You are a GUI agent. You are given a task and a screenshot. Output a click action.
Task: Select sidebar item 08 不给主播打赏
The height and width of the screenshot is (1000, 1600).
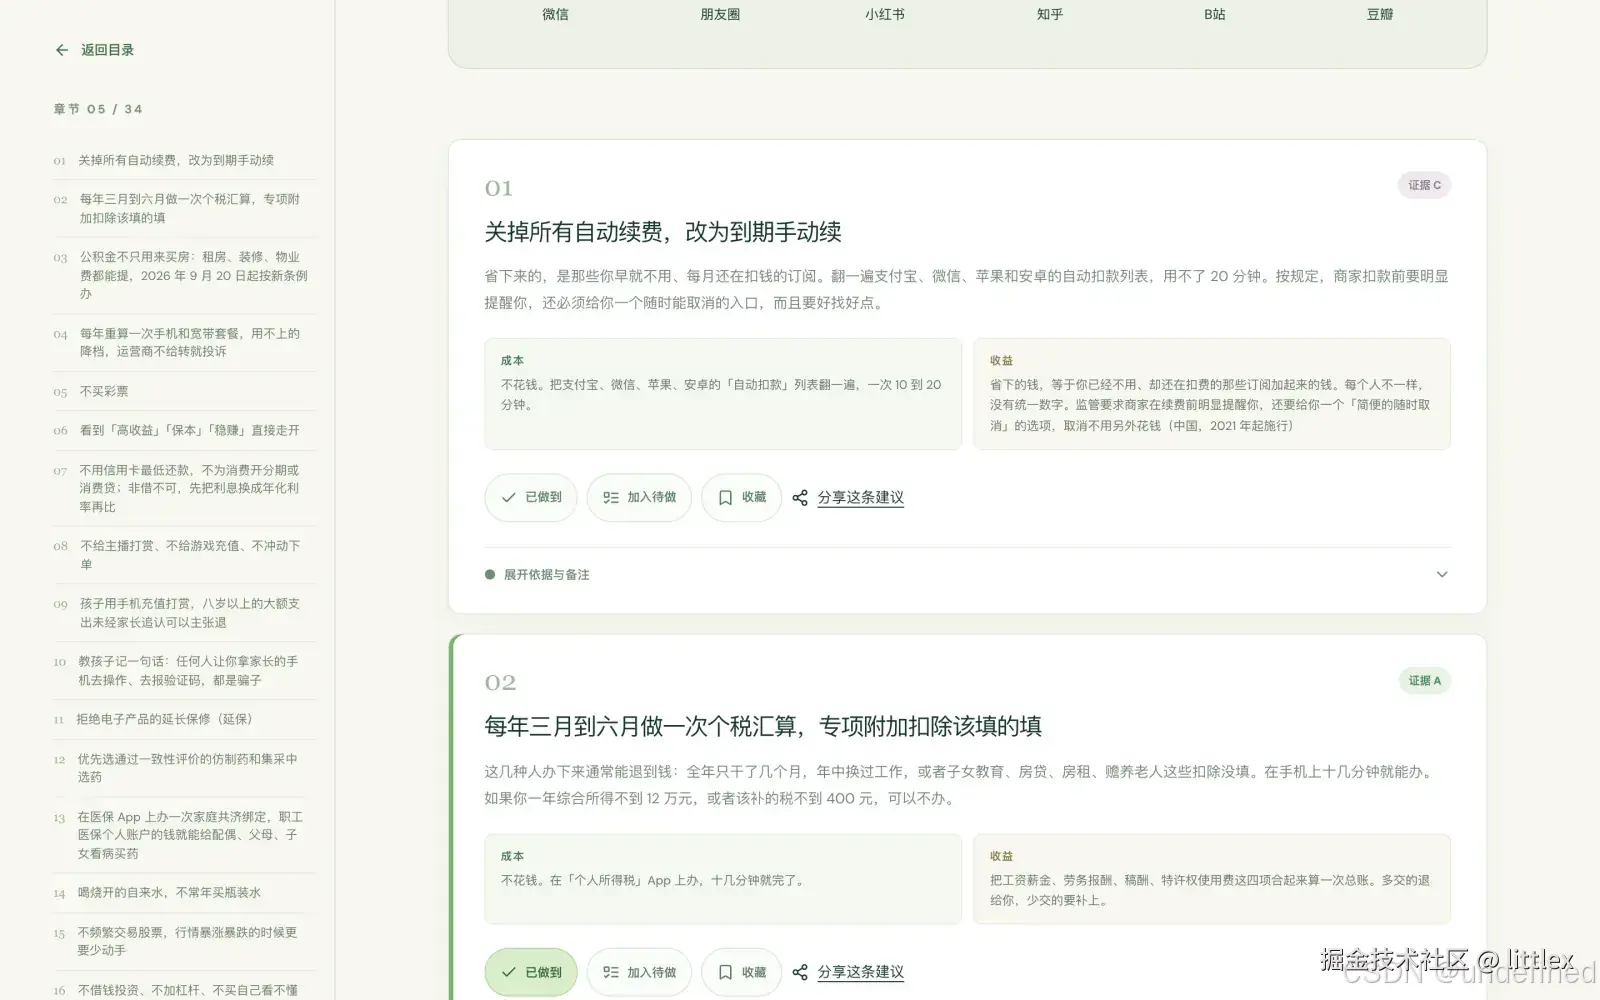(184, 555)
